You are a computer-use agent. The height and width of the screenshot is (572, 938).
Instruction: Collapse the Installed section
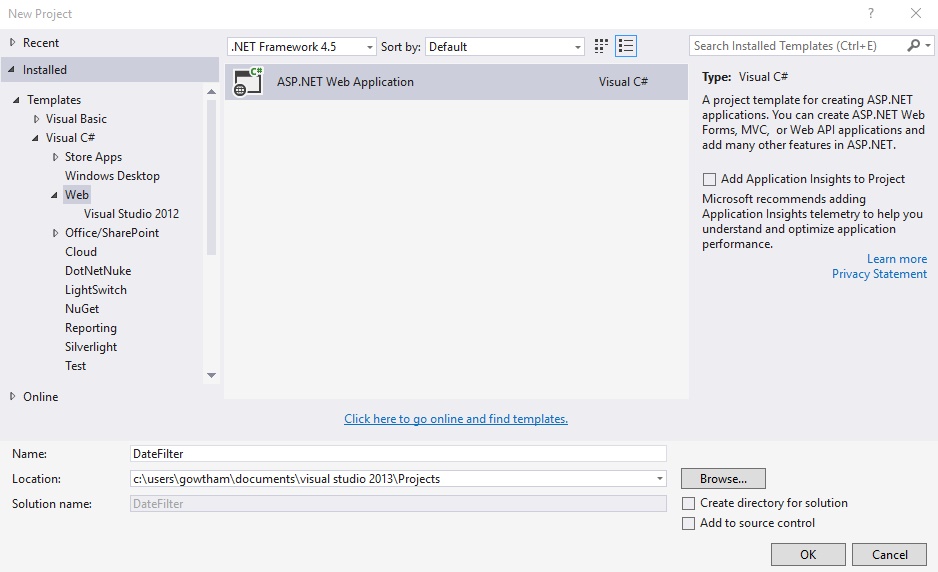tap(11, 69)
